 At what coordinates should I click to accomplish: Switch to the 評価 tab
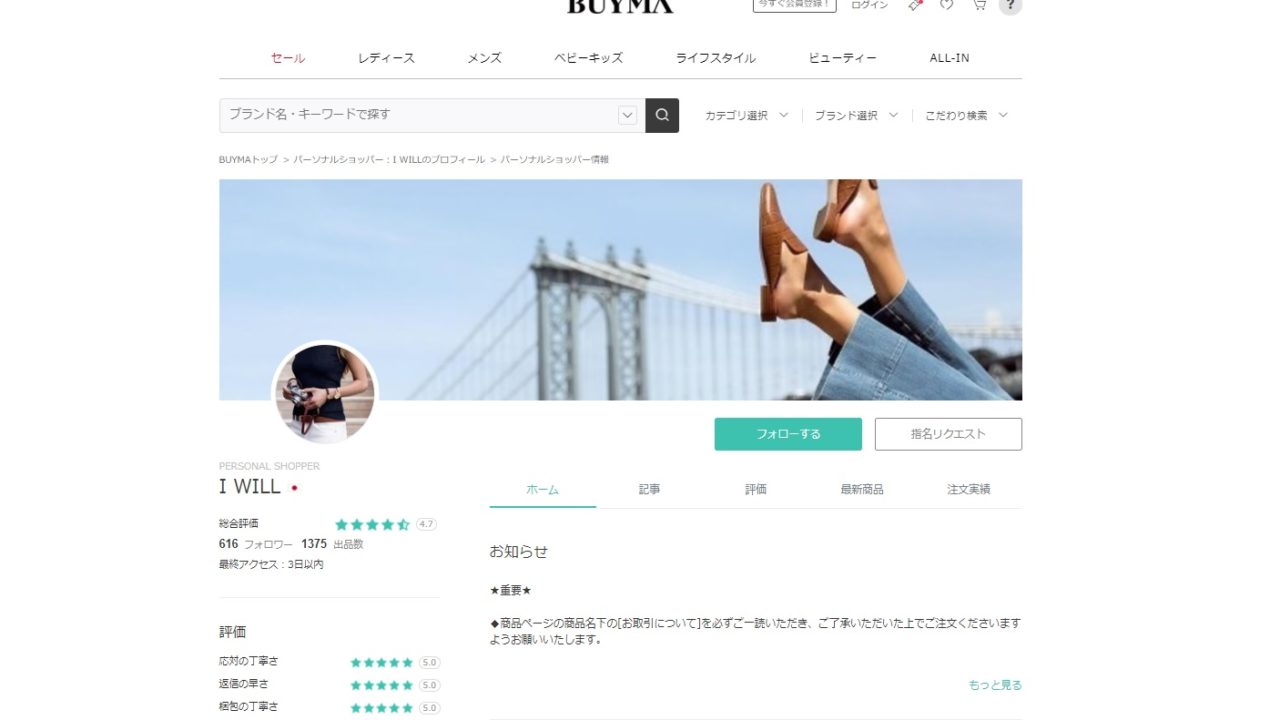[756, 489]
